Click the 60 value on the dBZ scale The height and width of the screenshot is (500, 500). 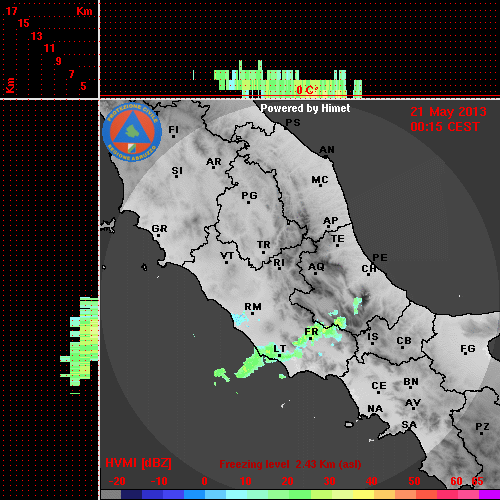coord(456,481)
